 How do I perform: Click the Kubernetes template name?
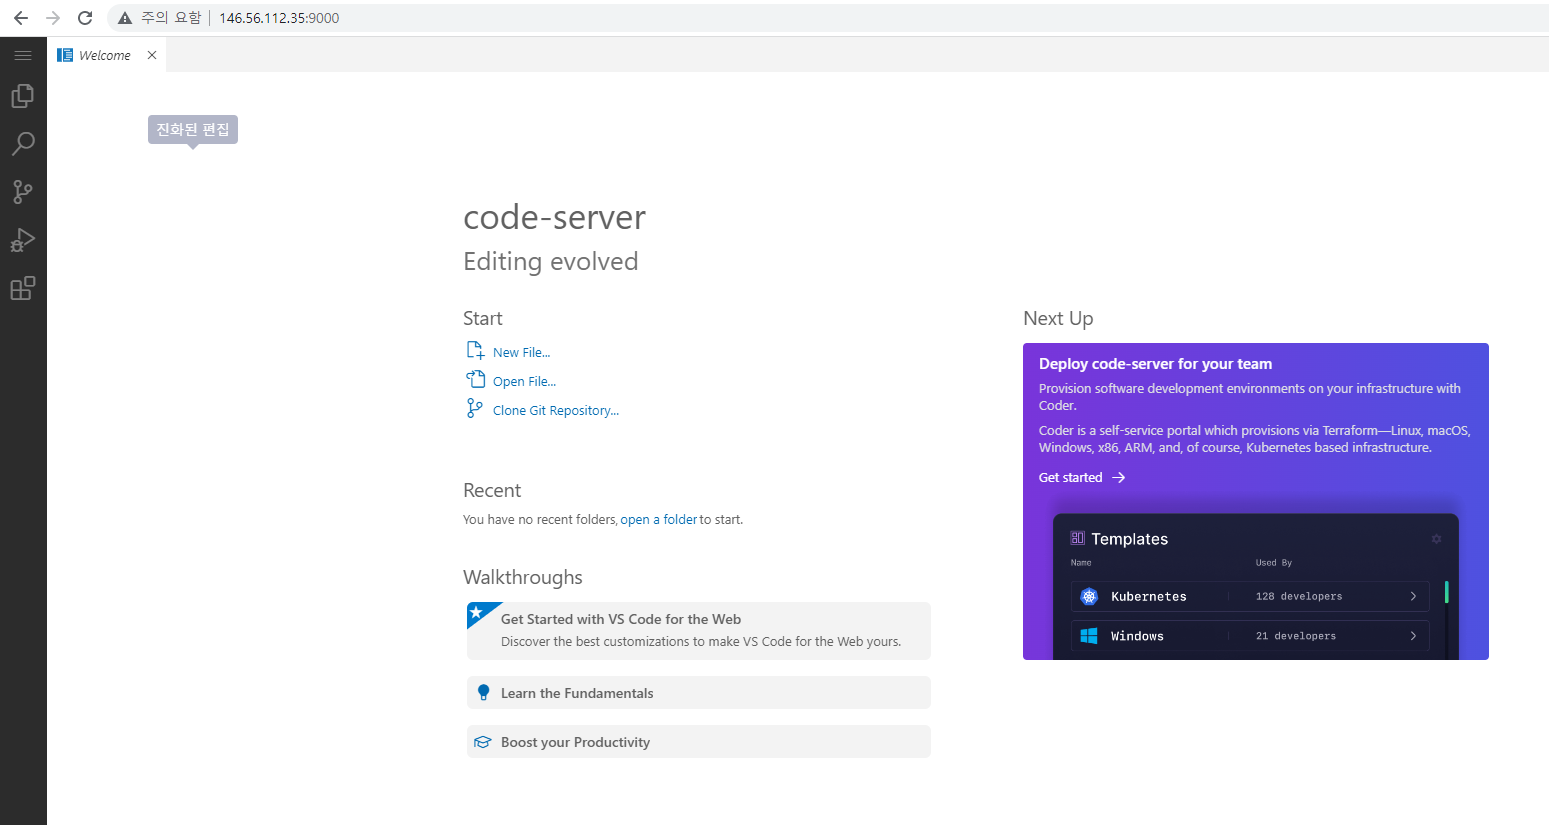[1149, 597]
